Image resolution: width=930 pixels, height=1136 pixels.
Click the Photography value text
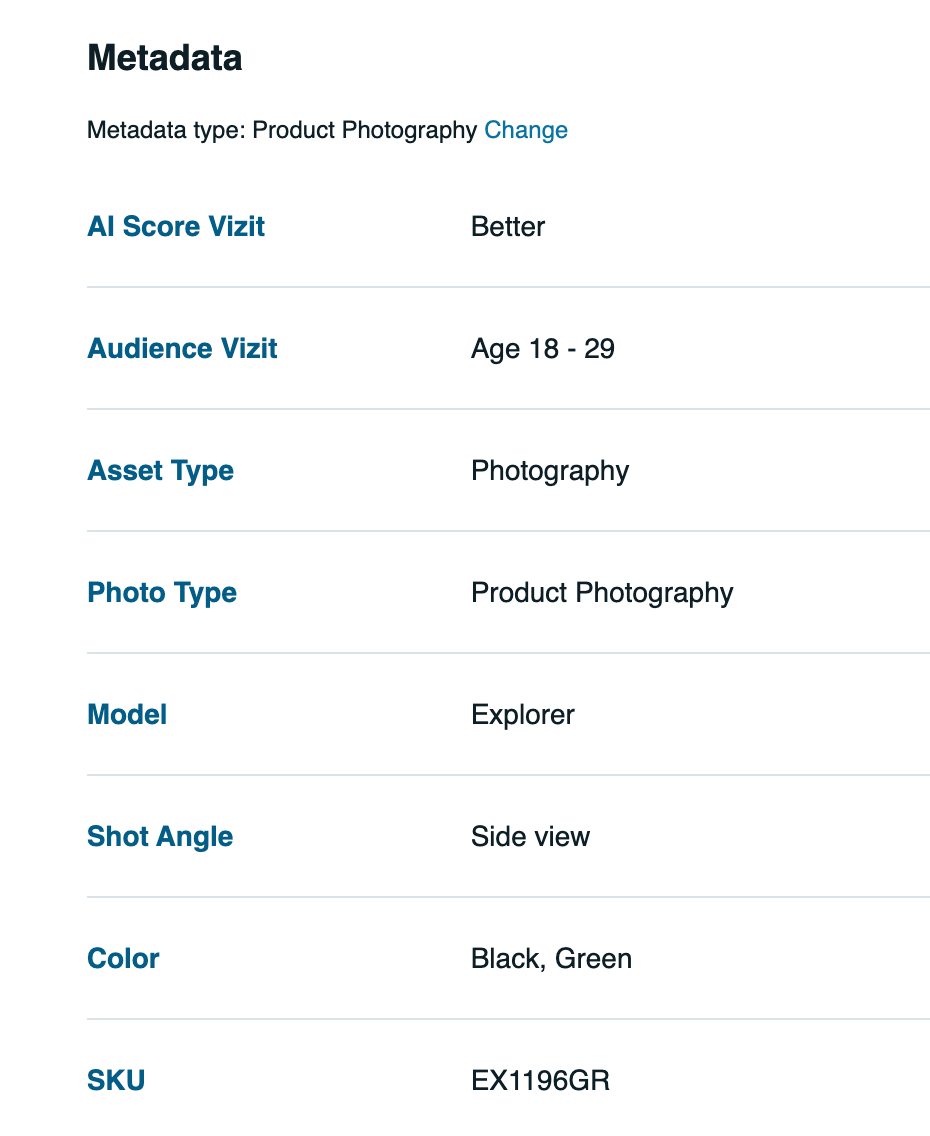[549, 470]
